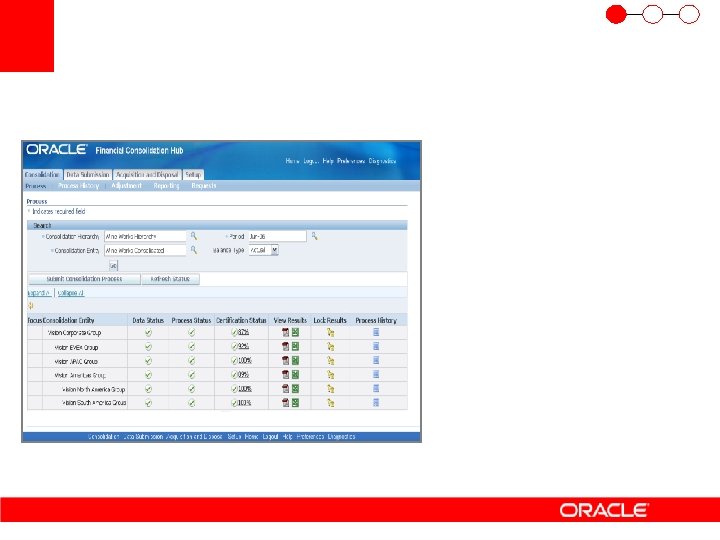Image resolution: width=720 pixels, height=540 pixels.
Task: Switch to Data Submission tab
Action: point(88,174)
